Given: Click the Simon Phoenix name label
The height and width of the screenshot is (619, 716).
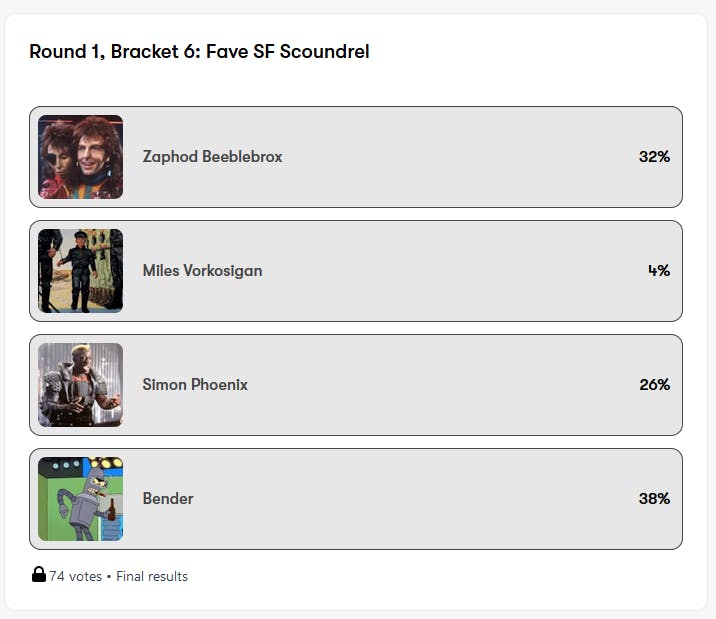Looking at the screenshot, I should coord(195,385).
